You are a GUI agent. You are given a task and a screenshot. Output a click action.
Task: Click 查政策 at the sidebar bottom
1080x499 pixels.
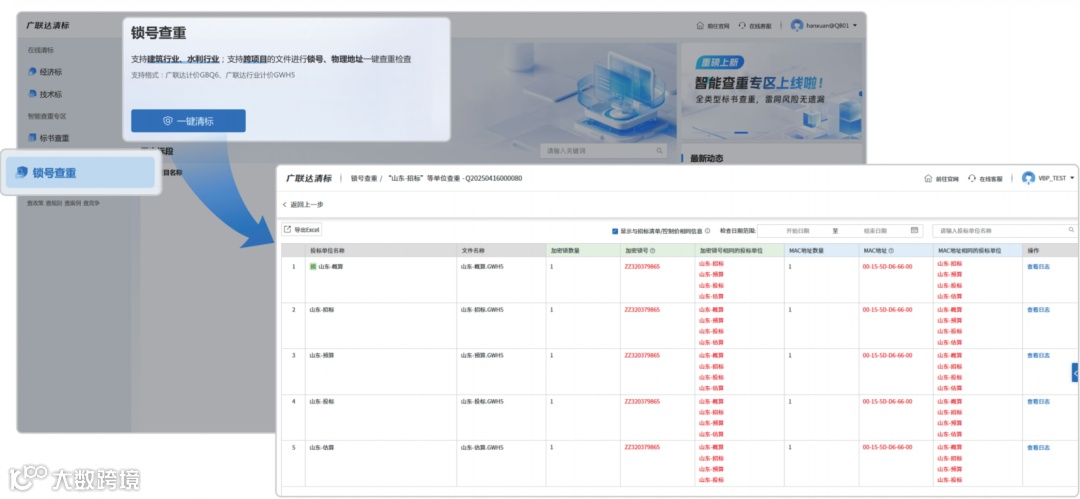click(x=34, y=203)
